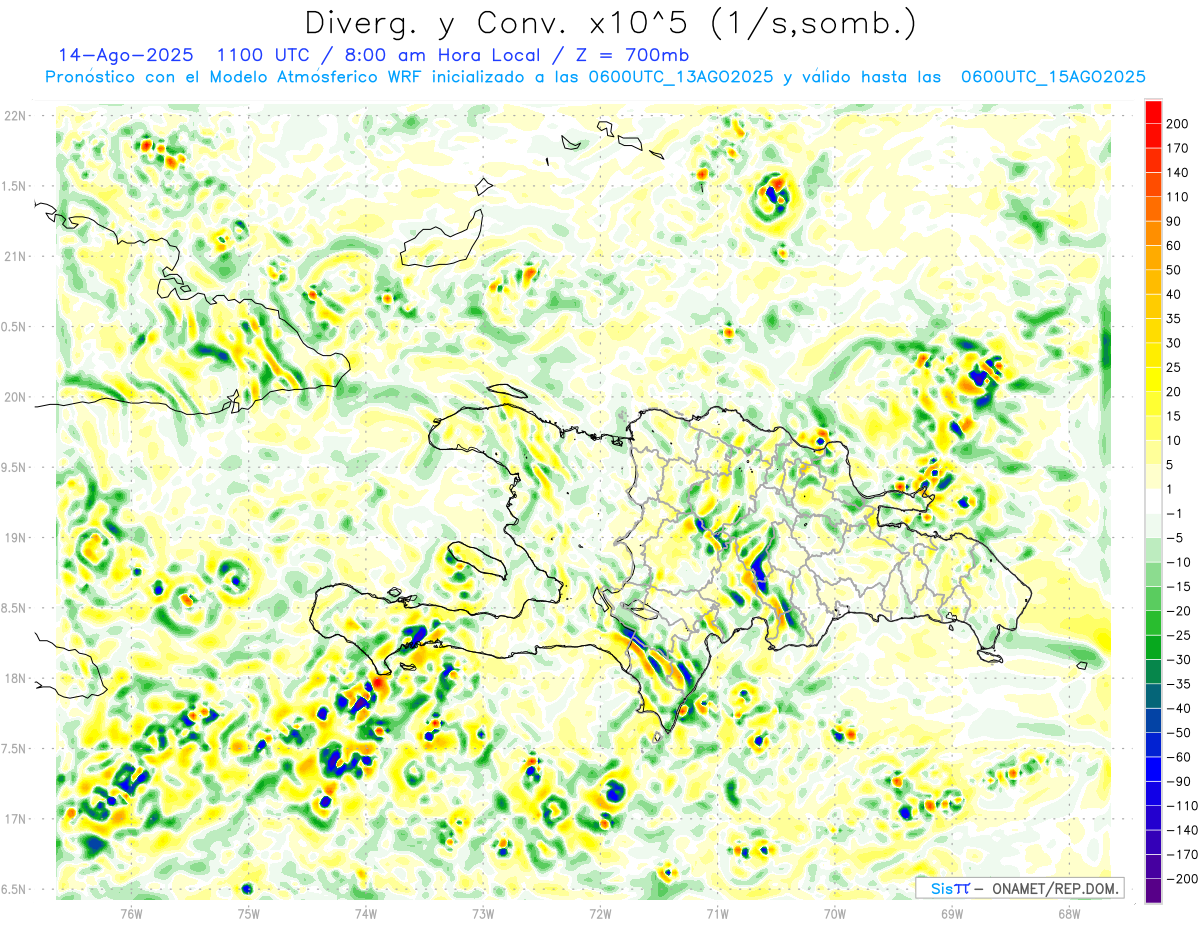Click the '75W' longitude label
Image resolution: width=1200 pixels, height=927 pixels.
[x=248, y=914]
